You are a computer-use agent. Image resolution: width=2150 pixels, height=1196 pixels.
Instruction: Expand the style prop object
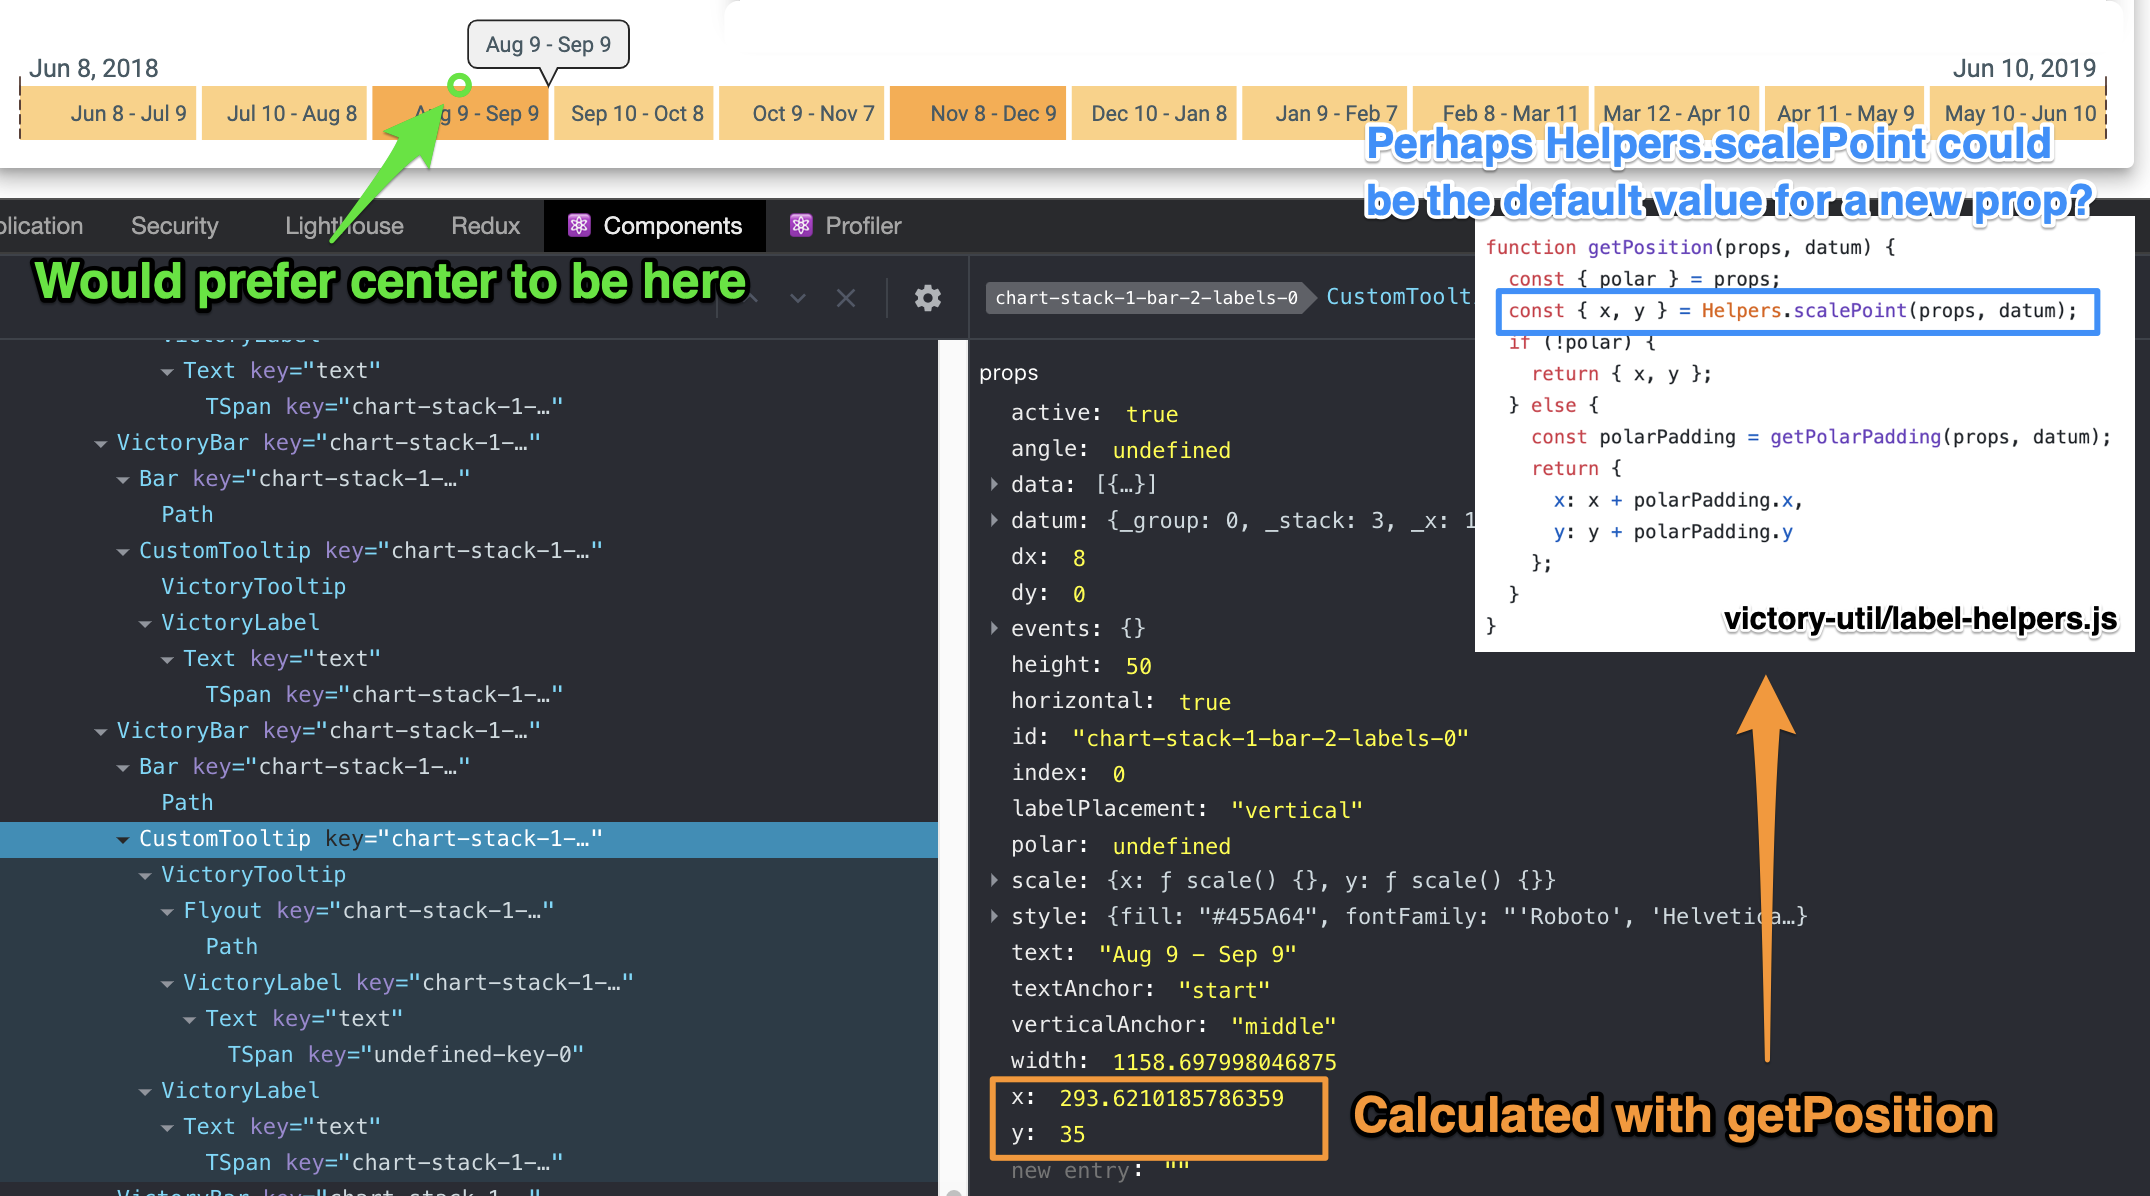pos(994,916)
